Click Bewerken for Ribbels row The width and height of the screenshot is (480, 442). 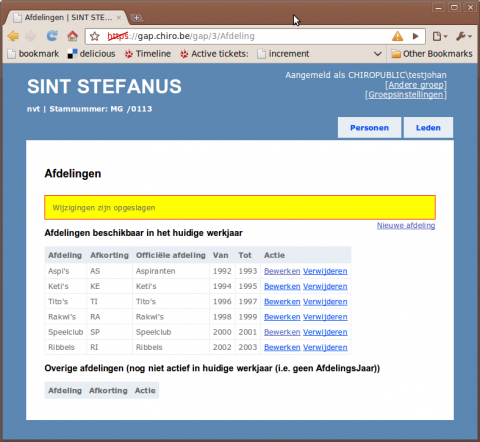[282, 347]
